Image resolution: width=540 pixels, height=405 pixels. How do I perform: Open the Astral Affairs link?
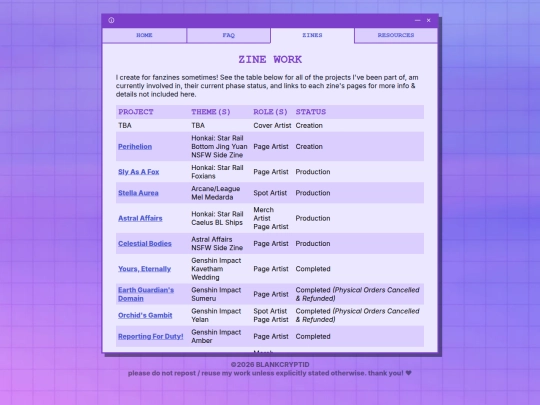click(140, 218)
